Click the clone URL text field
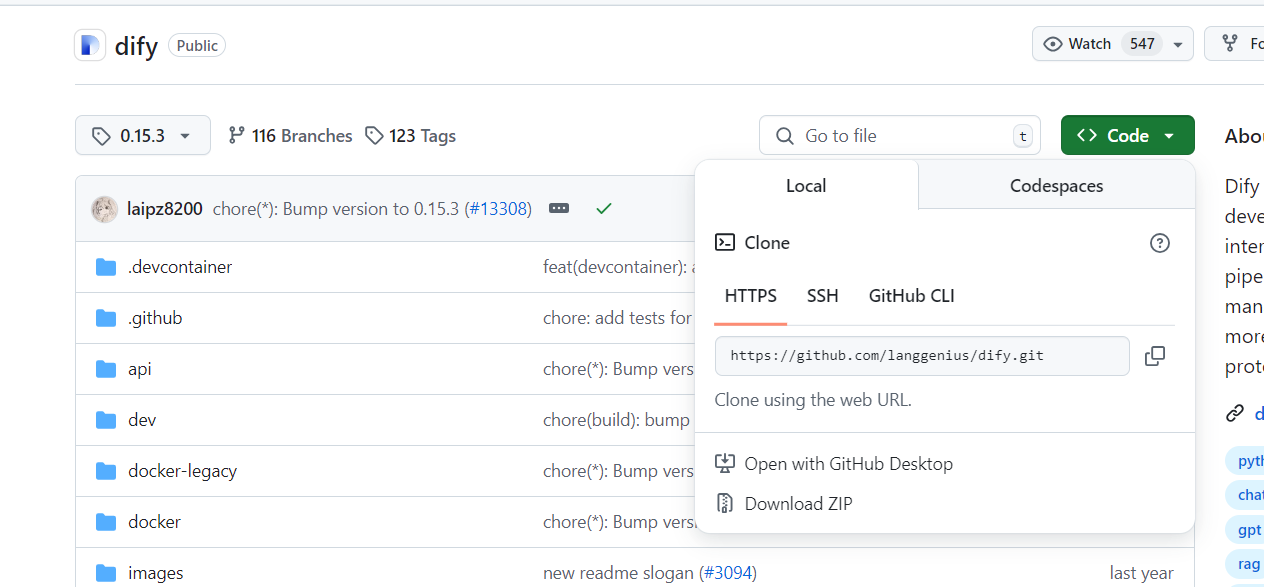Image resolution: width=1264 pixels, height=587 pixels. (x=922, y=356)
